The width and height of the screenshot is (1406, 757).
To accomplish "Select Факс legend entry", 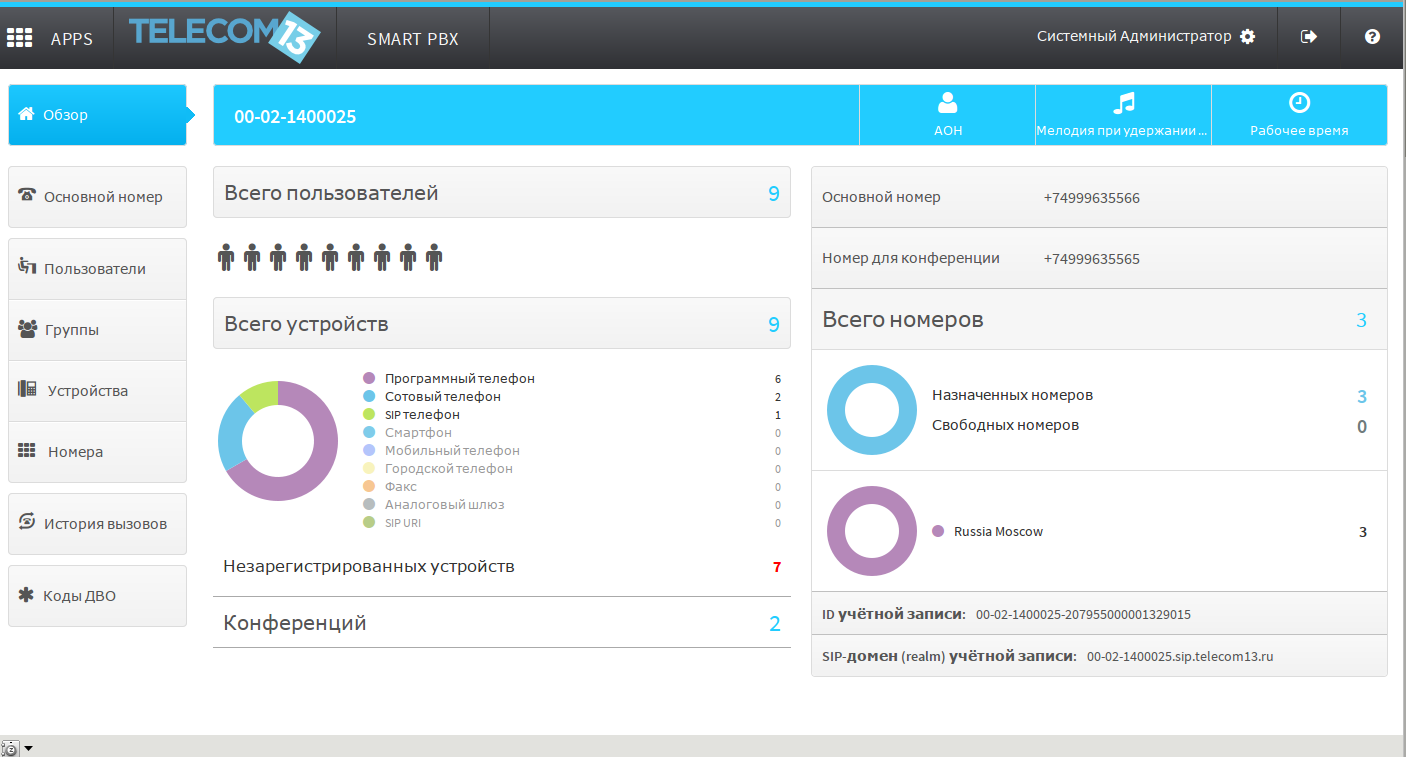I will (x=401, y=487).
